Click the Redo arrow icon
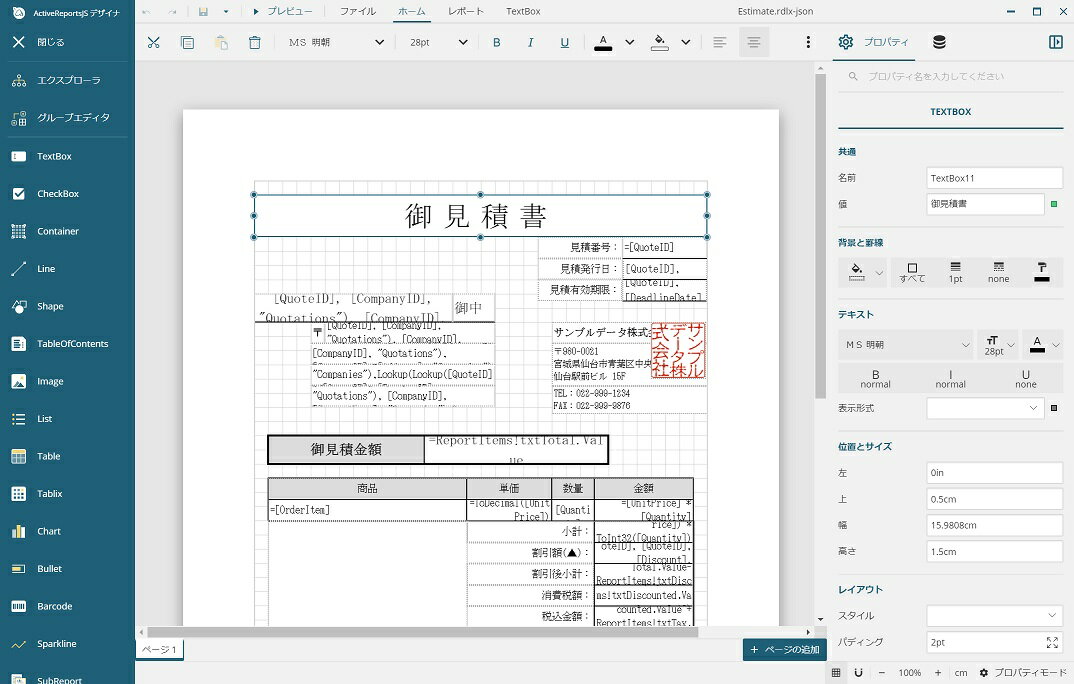This screenshot has height=684, width=1074. point(172,12)
